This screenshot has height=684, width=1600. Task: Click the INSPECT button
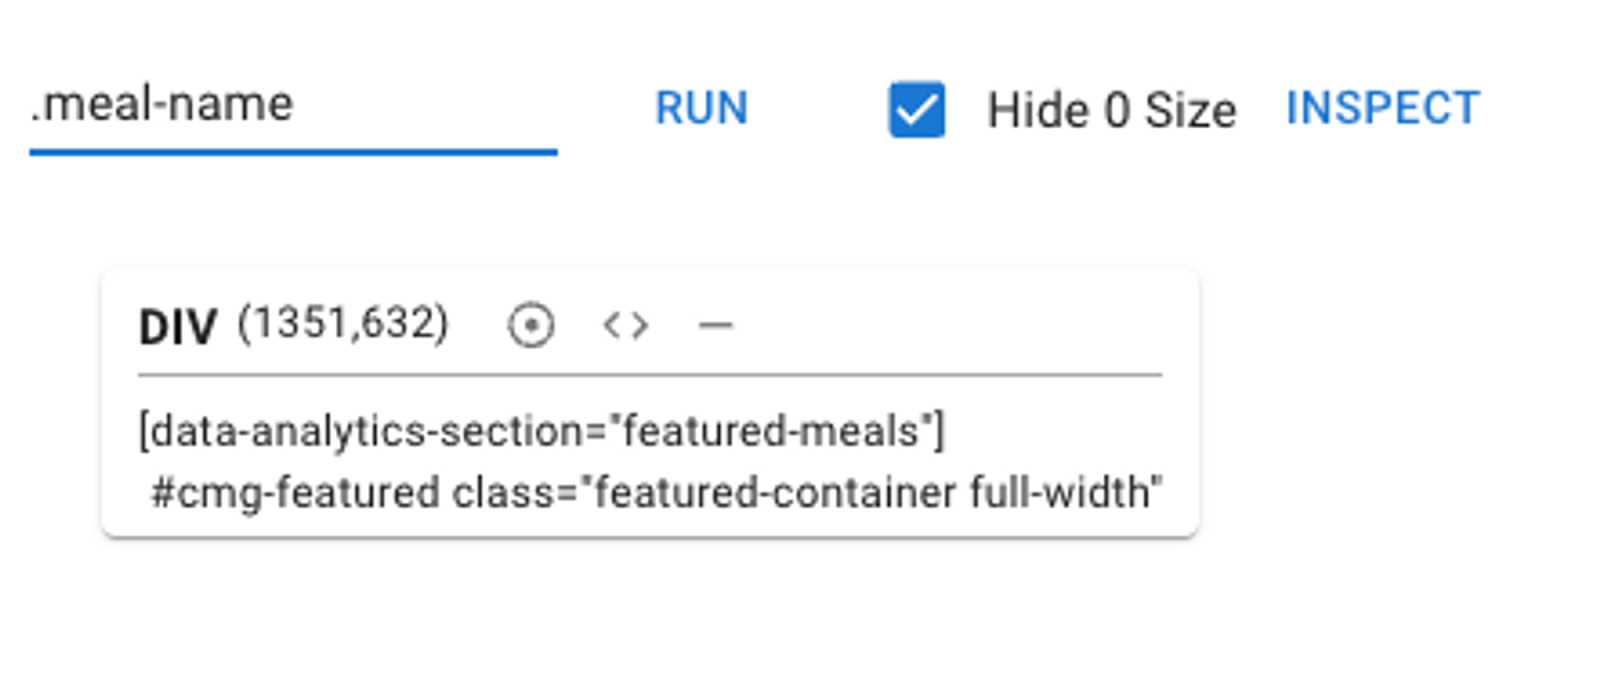click(x=1382, y=108)
